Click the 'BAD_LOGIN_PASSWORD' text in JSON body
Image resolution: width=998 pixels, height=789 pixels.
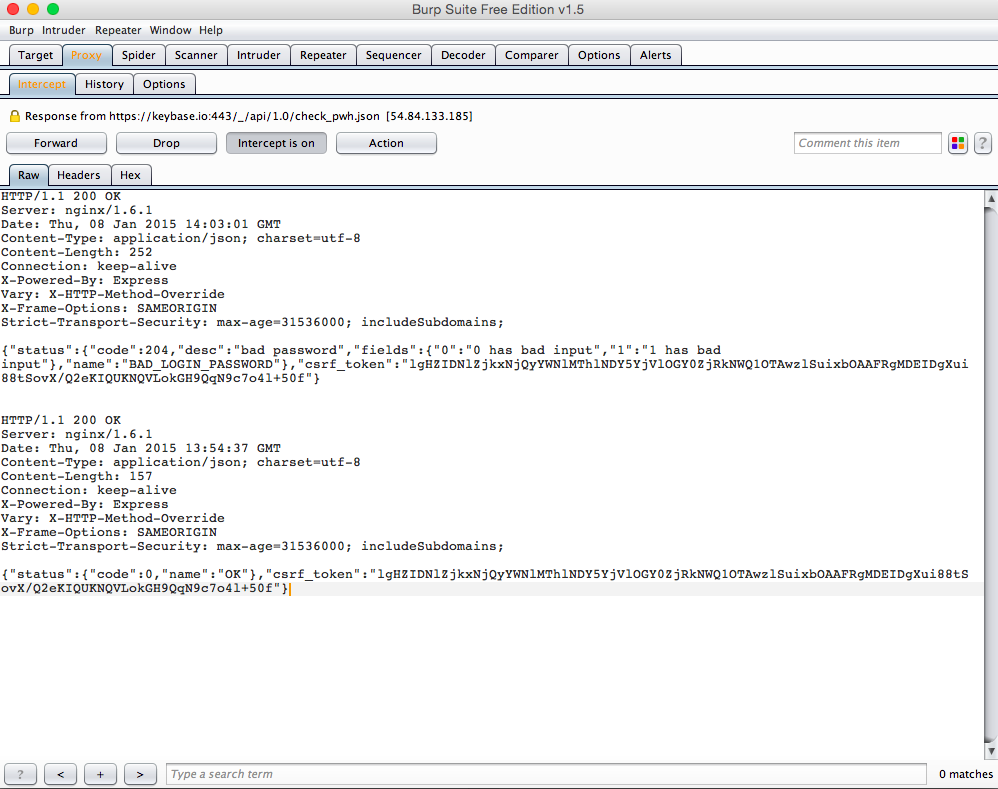click(x=201, y=364)
